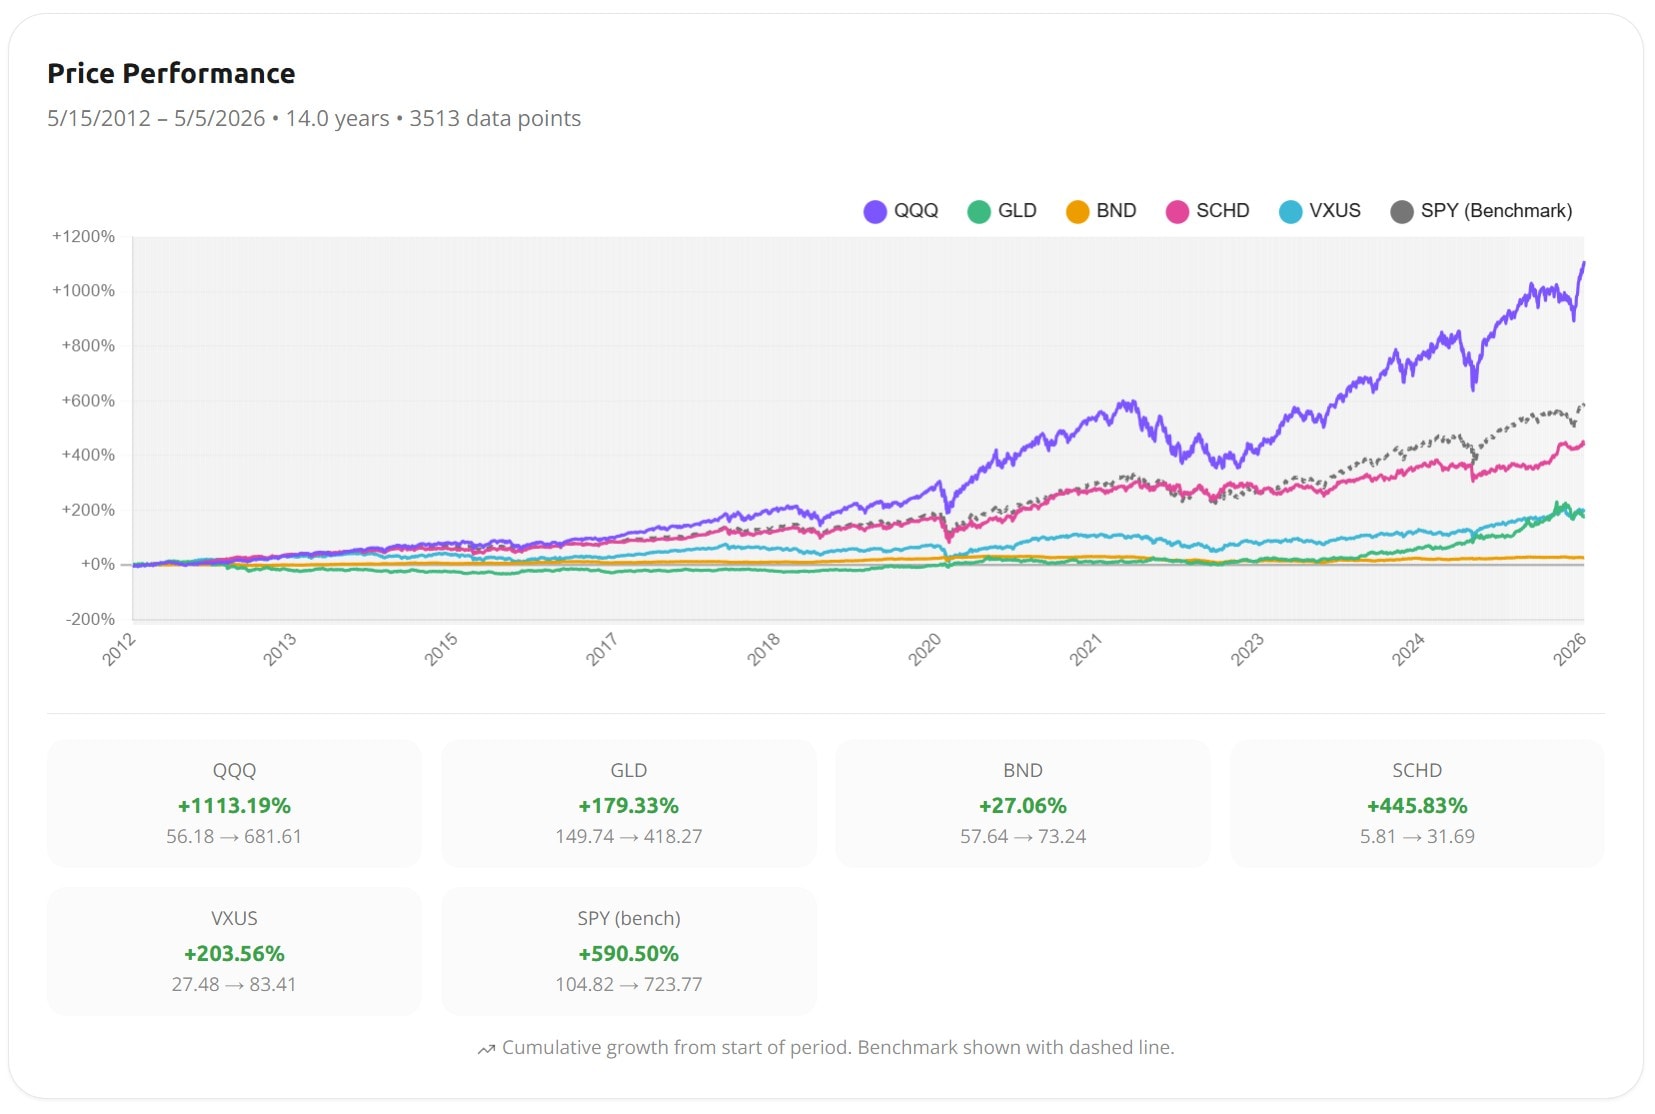Click SCHD price range 5.81 → 31.69
The image size is (1655, 1114).
coord(1417,837)
